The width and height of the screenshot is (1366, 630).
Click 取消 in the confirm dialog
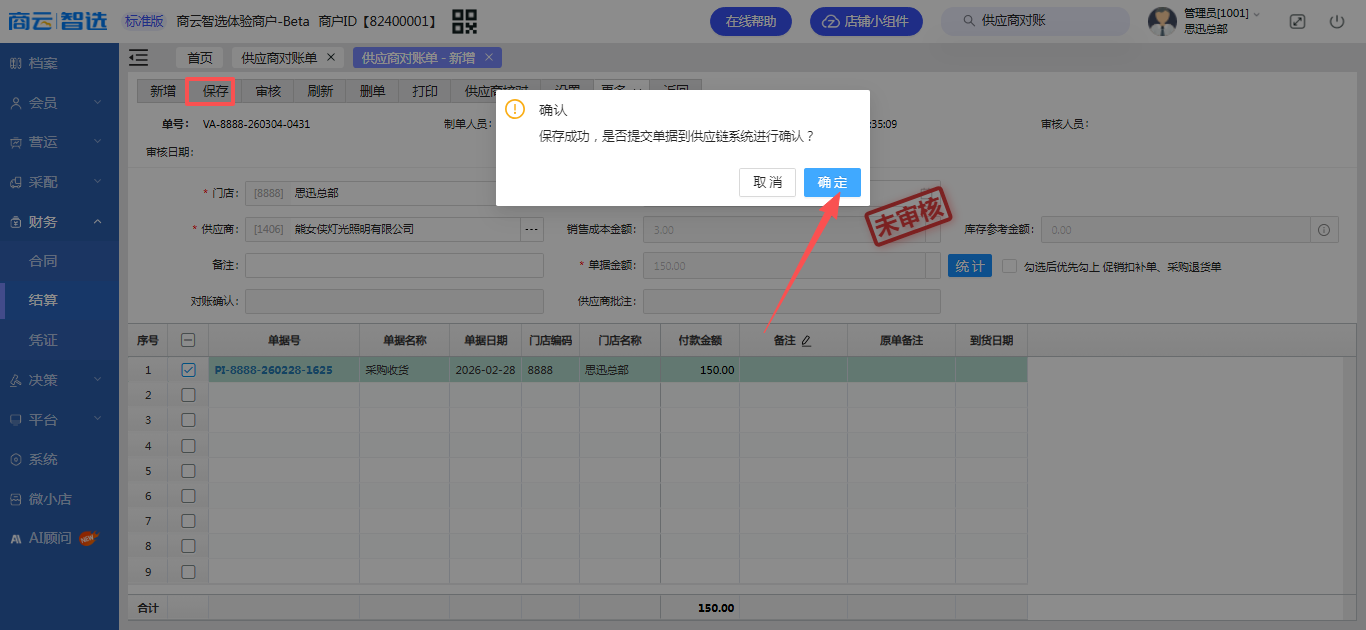pyautogui.click(x=767, y=182)
